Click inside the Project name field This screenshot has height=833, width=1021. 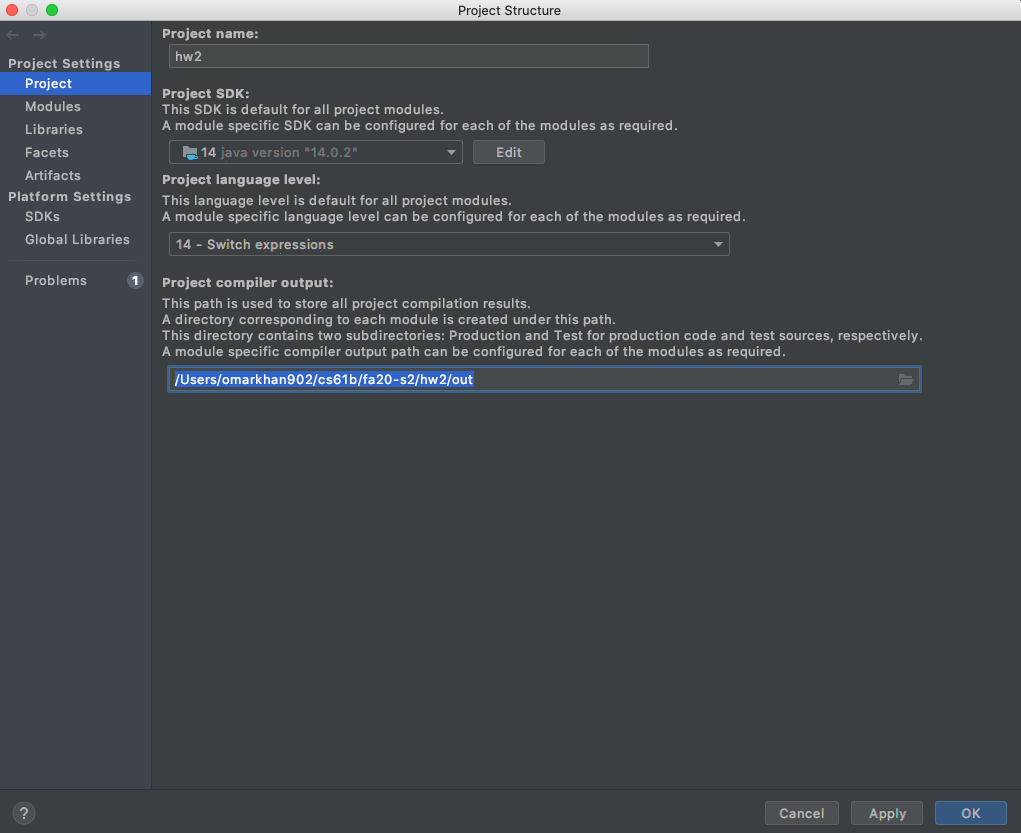pos(408,56)
